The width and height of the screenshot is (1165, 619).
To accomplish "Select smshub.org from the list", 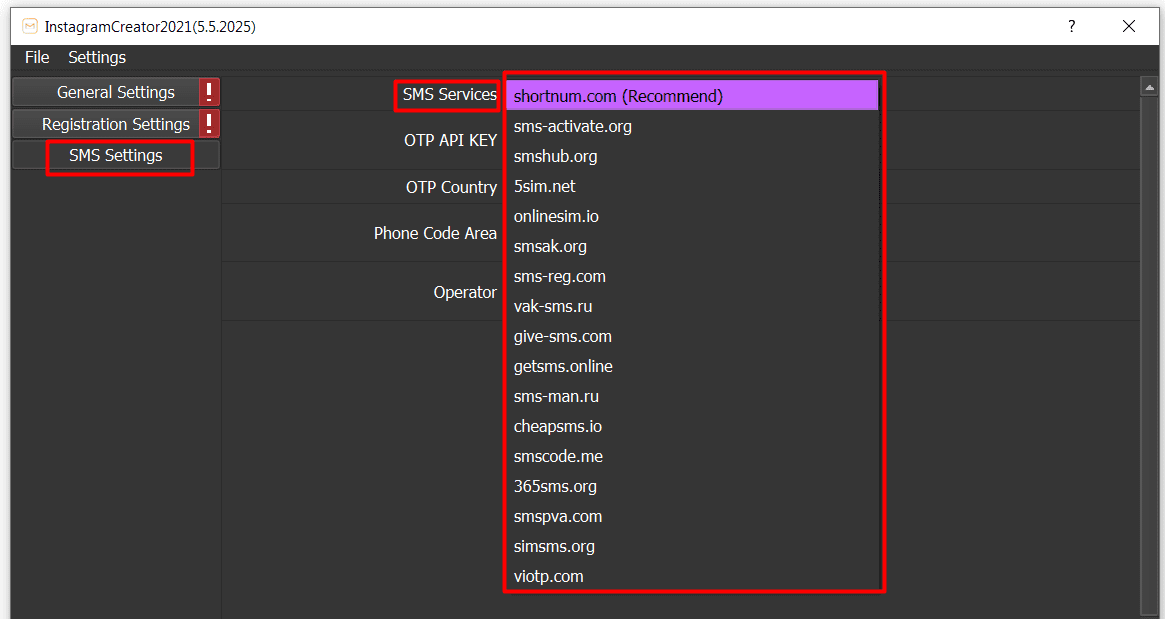I will point(692,156).
